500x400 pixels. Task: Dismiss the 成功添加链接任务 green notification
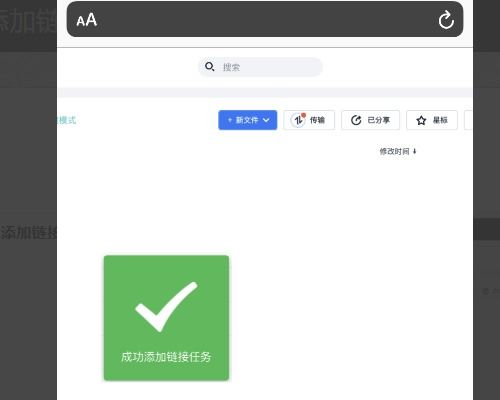pos(166,318)
